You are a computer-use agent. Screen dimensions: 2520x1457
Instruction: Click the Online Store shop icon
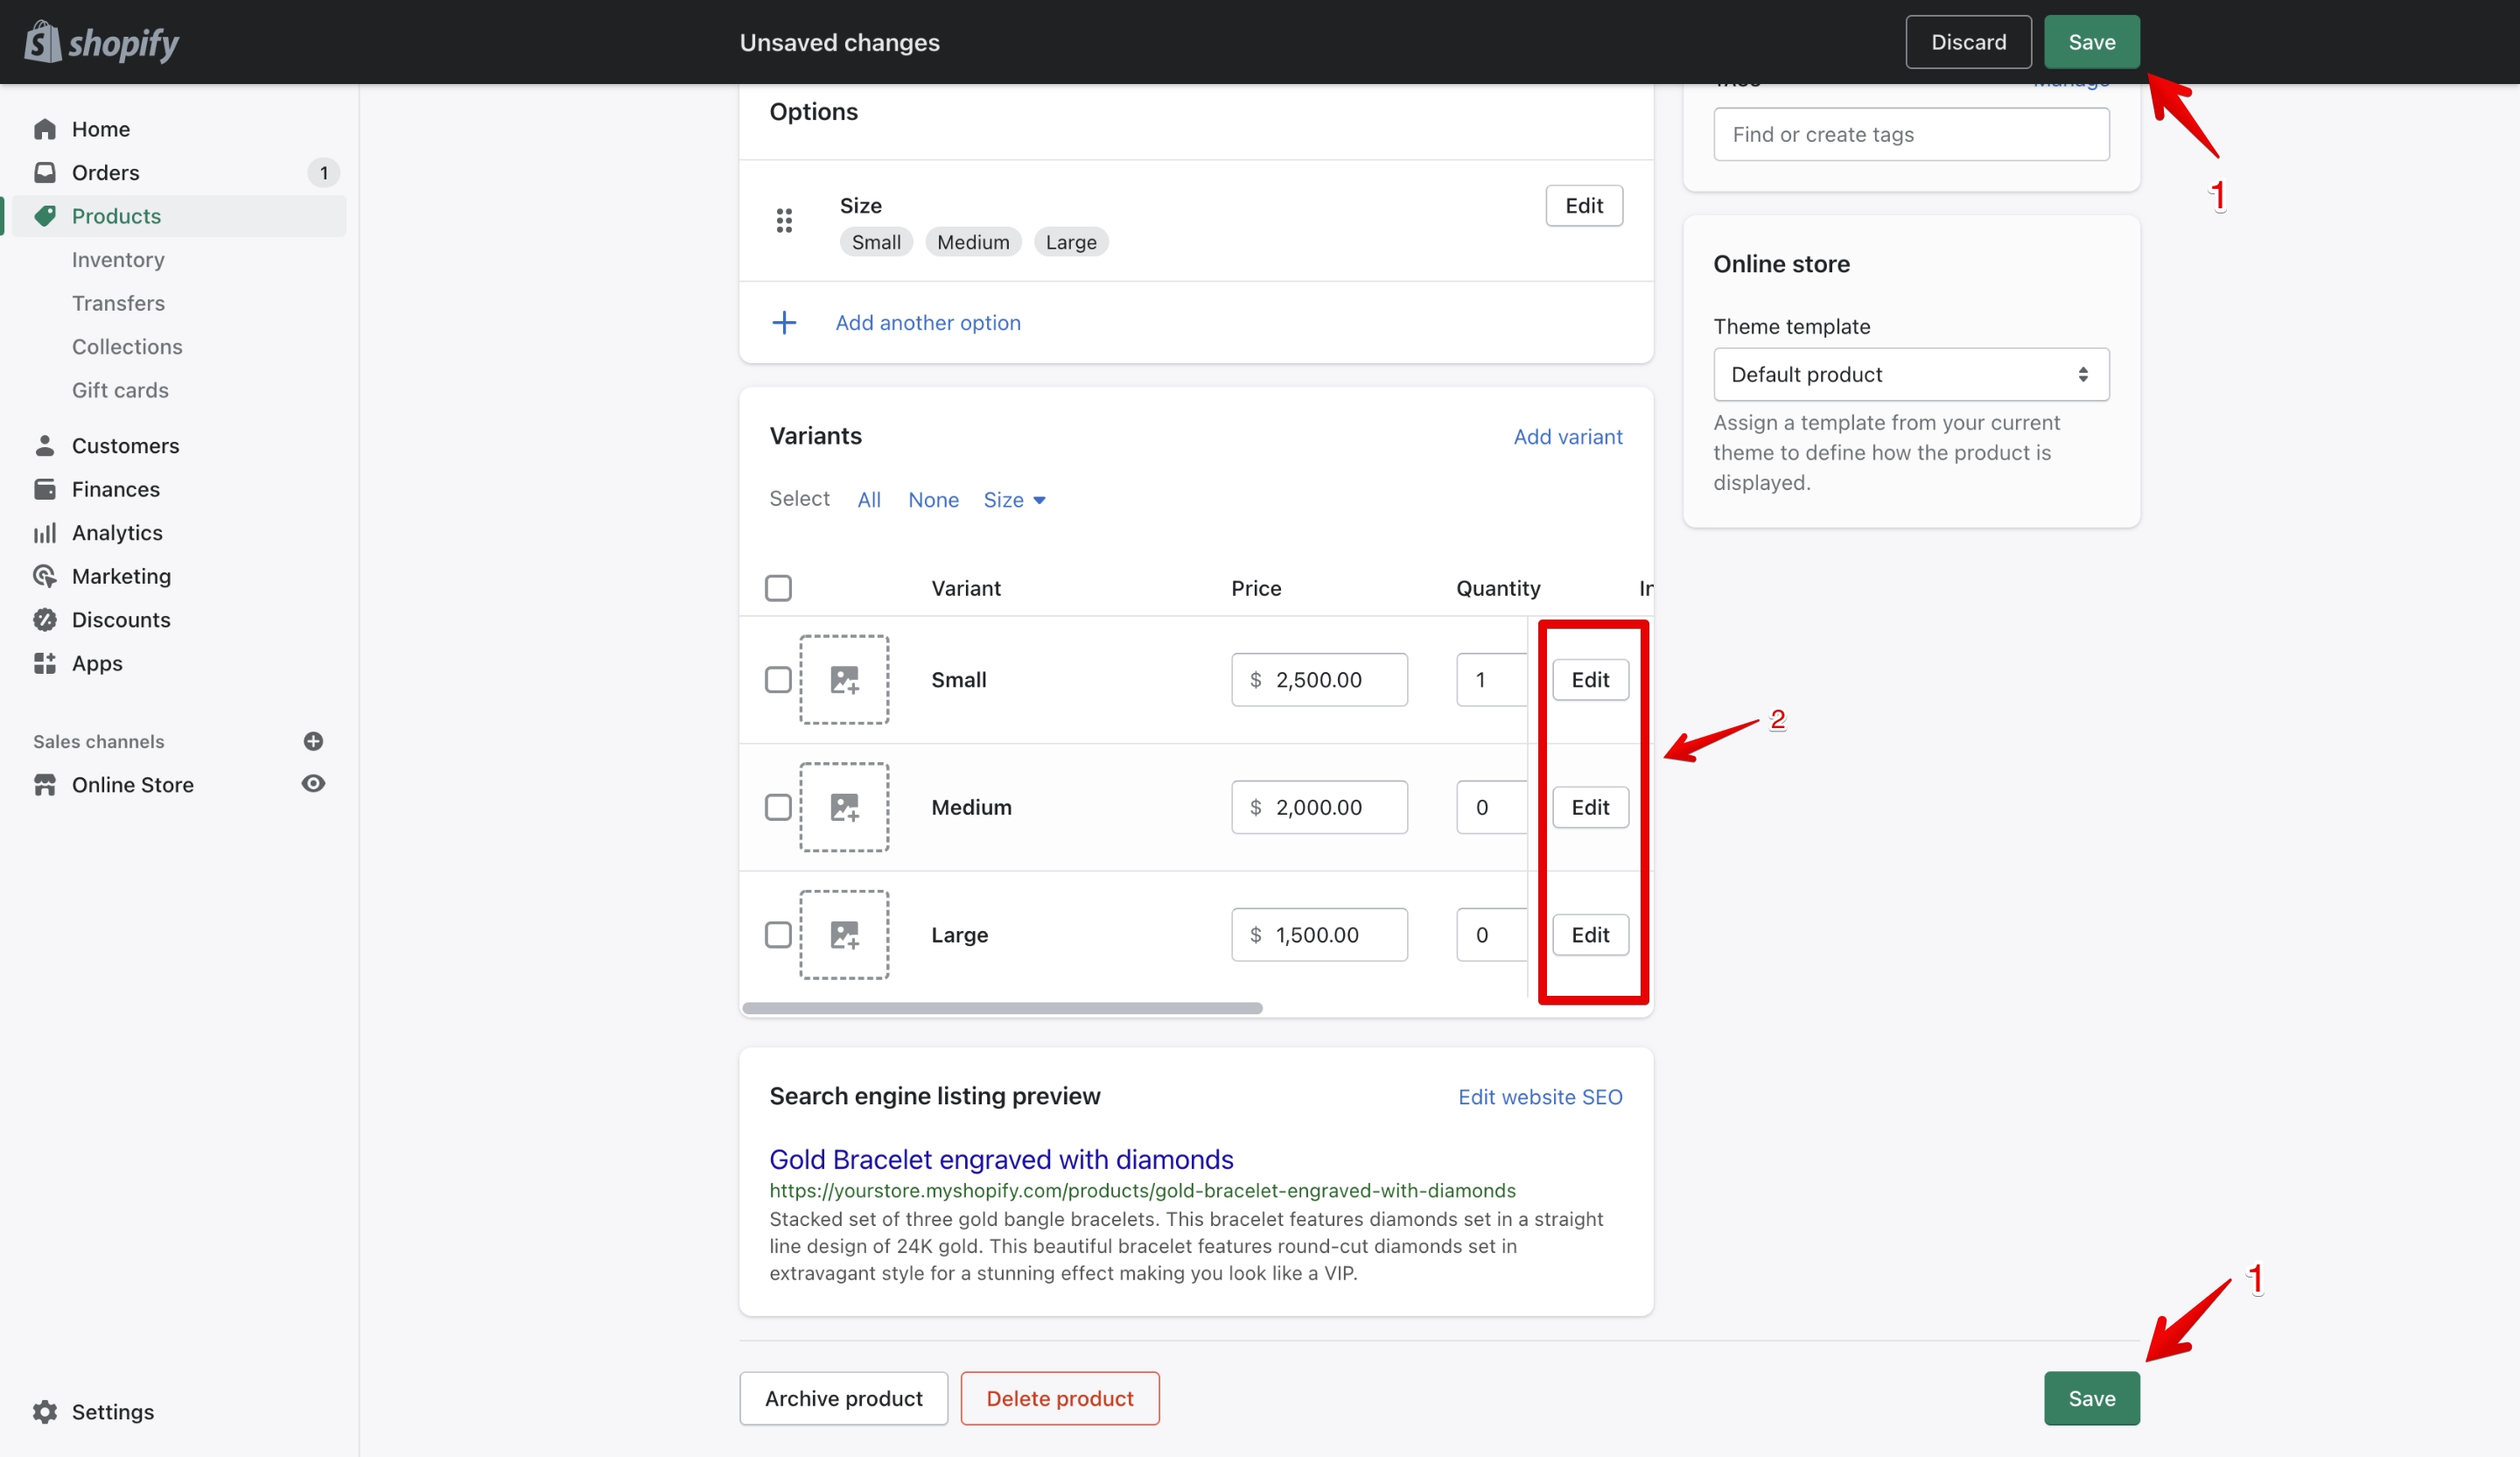click(45, 785)
